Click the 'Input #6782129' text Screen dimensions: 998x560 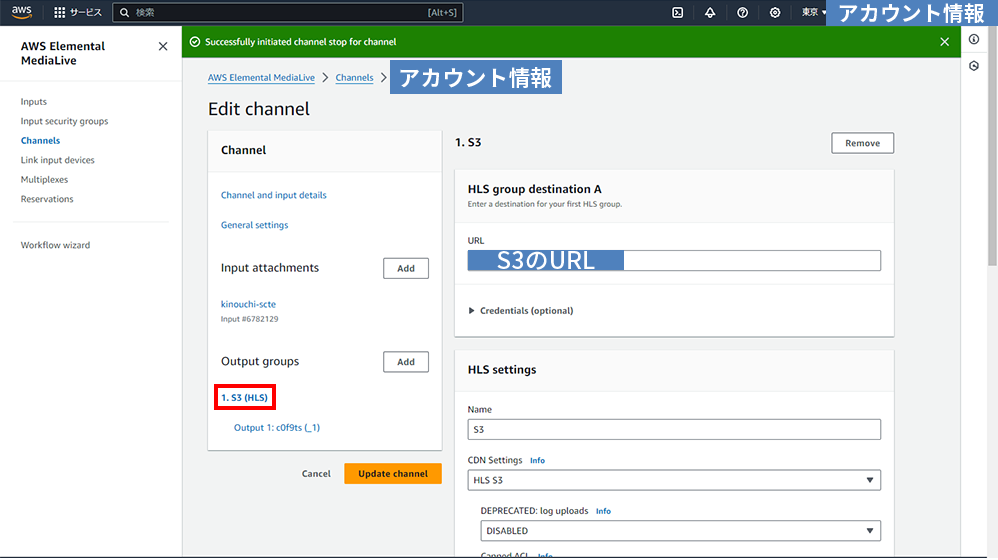pyautogui.click(x=250, y=319)
